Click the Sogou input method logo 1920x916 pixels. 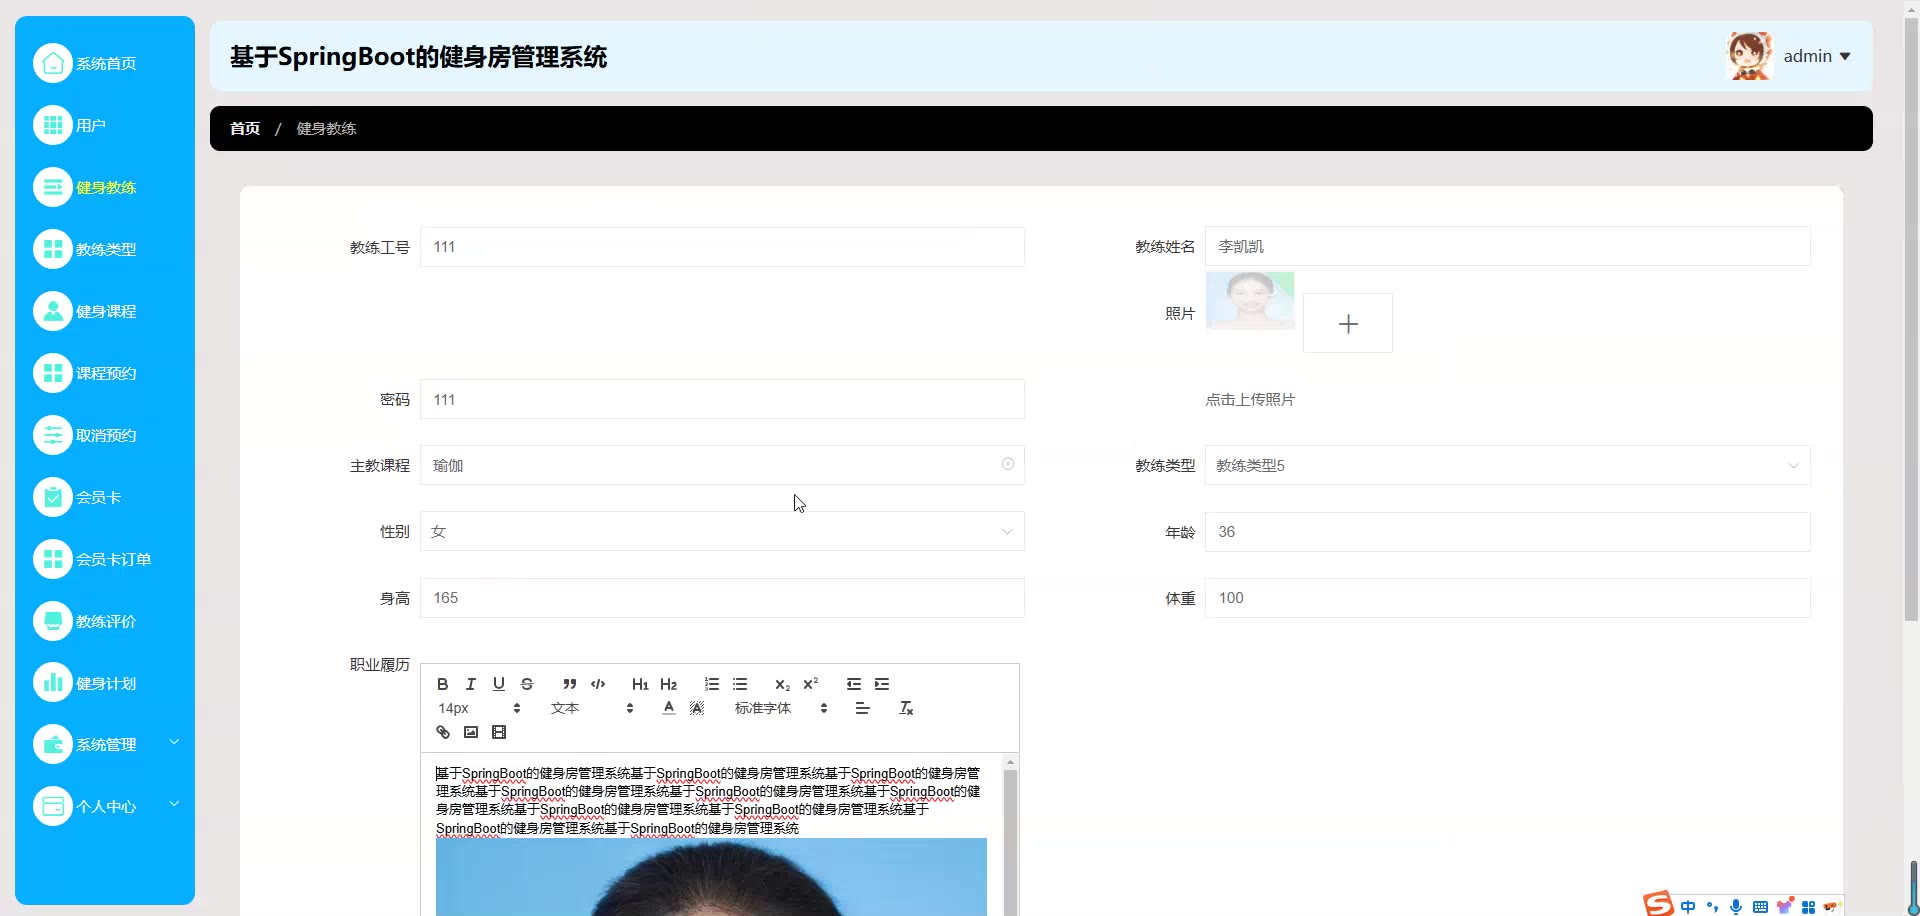pos(1659,904)
